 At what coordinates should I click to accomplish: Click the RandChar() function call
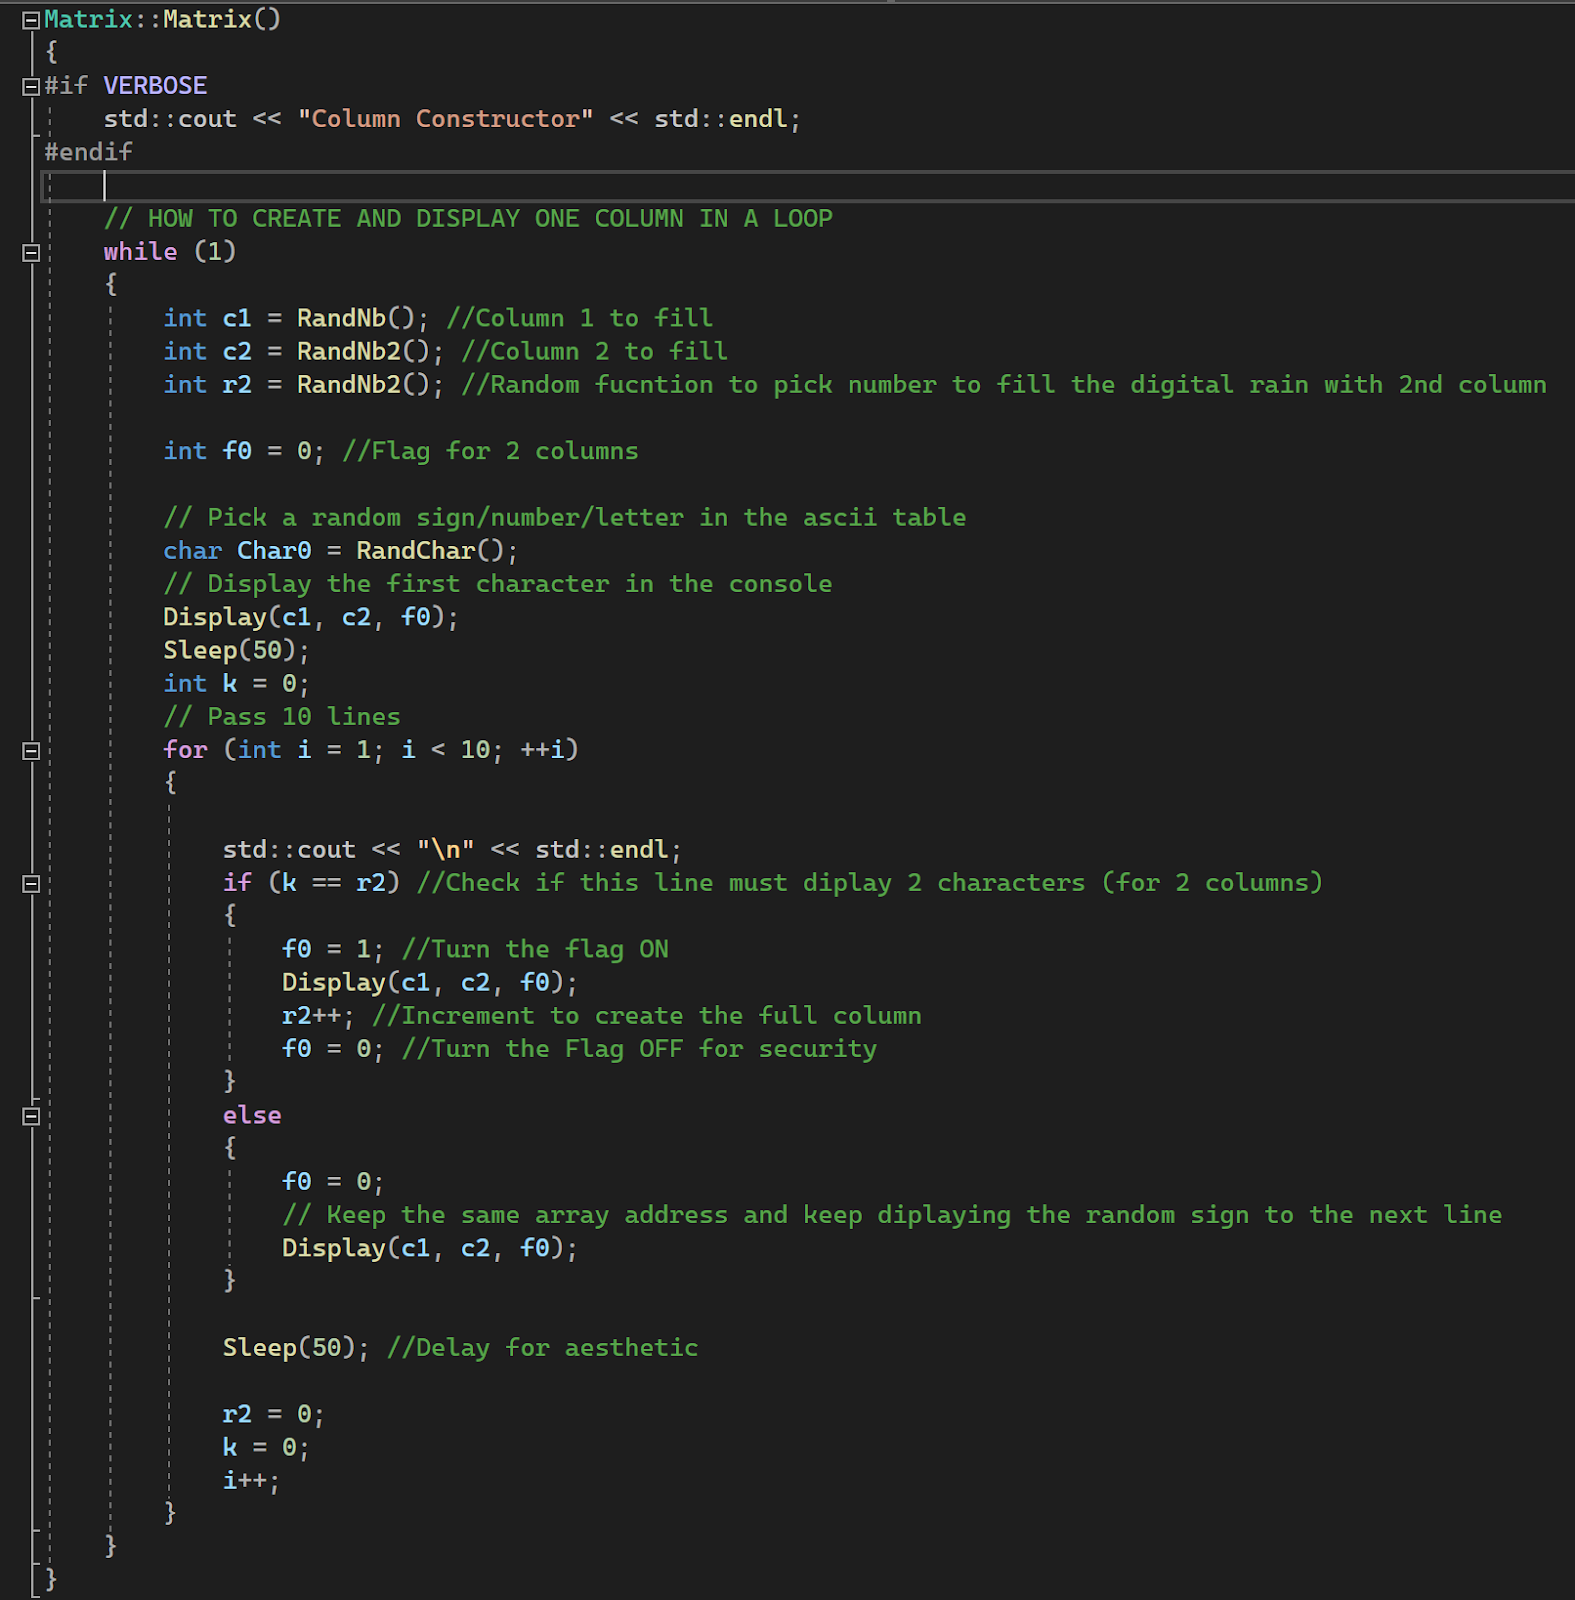tap(430, 551)
